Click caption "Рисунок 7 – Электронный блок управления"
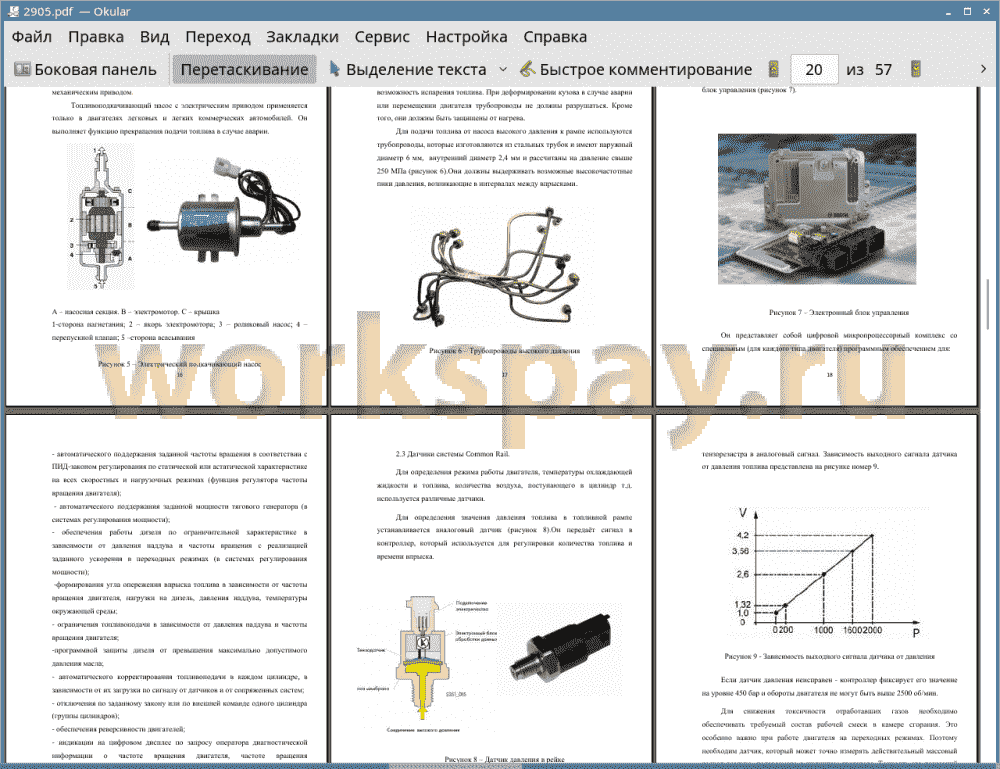Image resolution: width=1000 pixels, height=769 pixels. [839, 312]
